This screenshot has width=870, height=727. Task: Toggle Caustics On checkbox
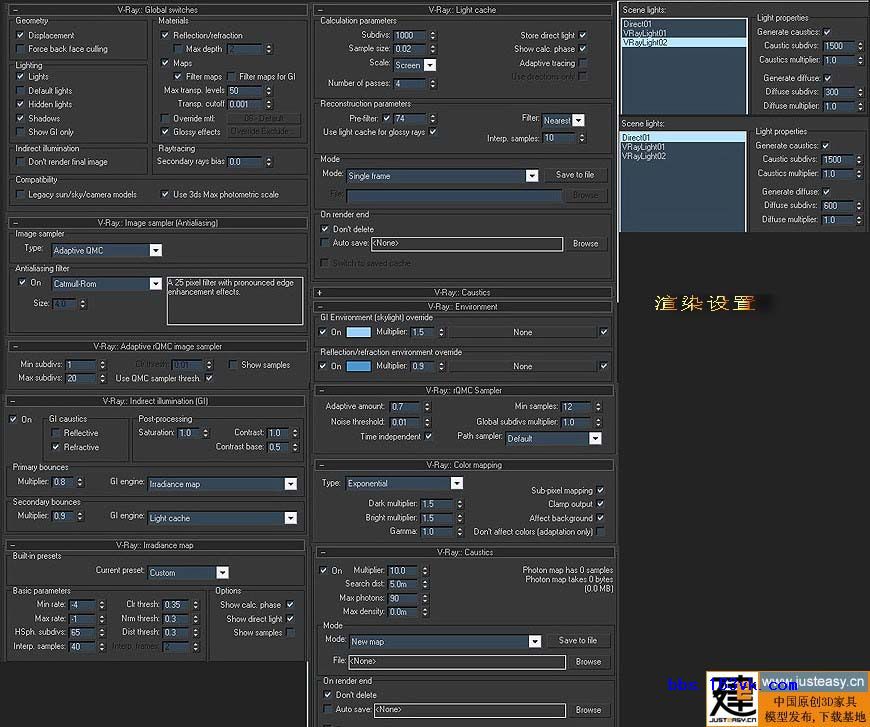pos(323,571)
